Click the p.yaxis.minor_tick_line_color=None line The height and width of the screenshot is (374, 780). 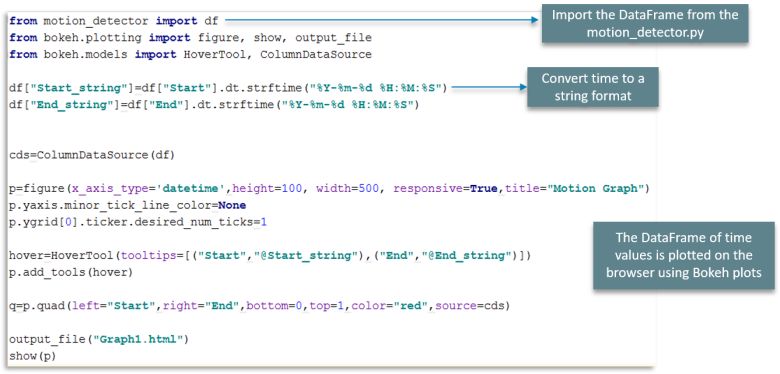click(x=128, y=205)
